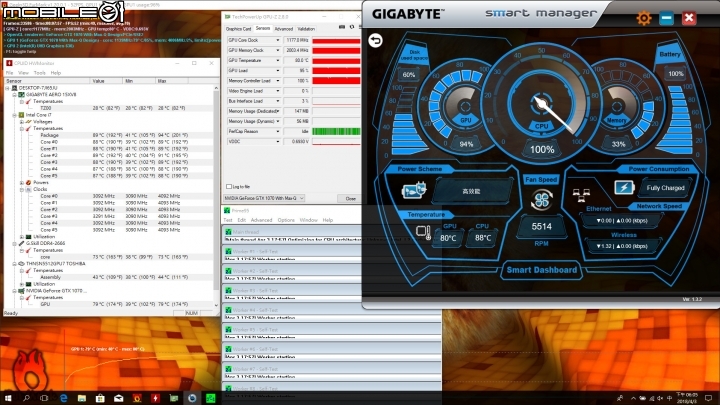Expand the Voltages node in HWMonitor
Image resolution: width=720 pixels, height=405 pixels.
coord(22,122)
